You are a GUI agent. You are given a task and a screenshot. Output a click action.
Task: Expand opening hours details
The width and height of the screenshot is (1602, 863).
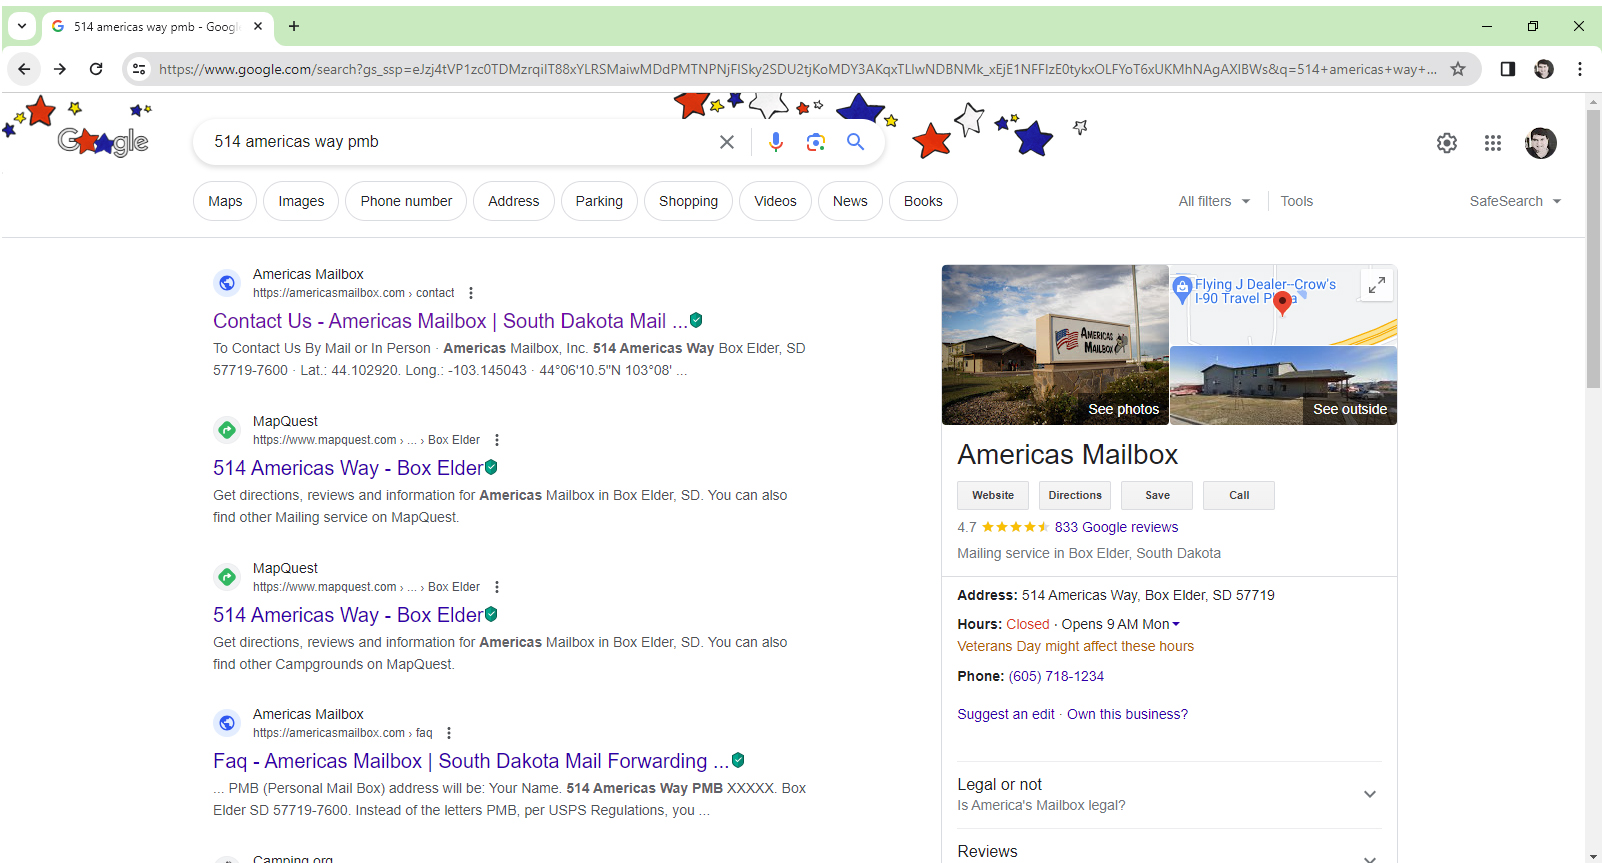tap(1176, 624)
